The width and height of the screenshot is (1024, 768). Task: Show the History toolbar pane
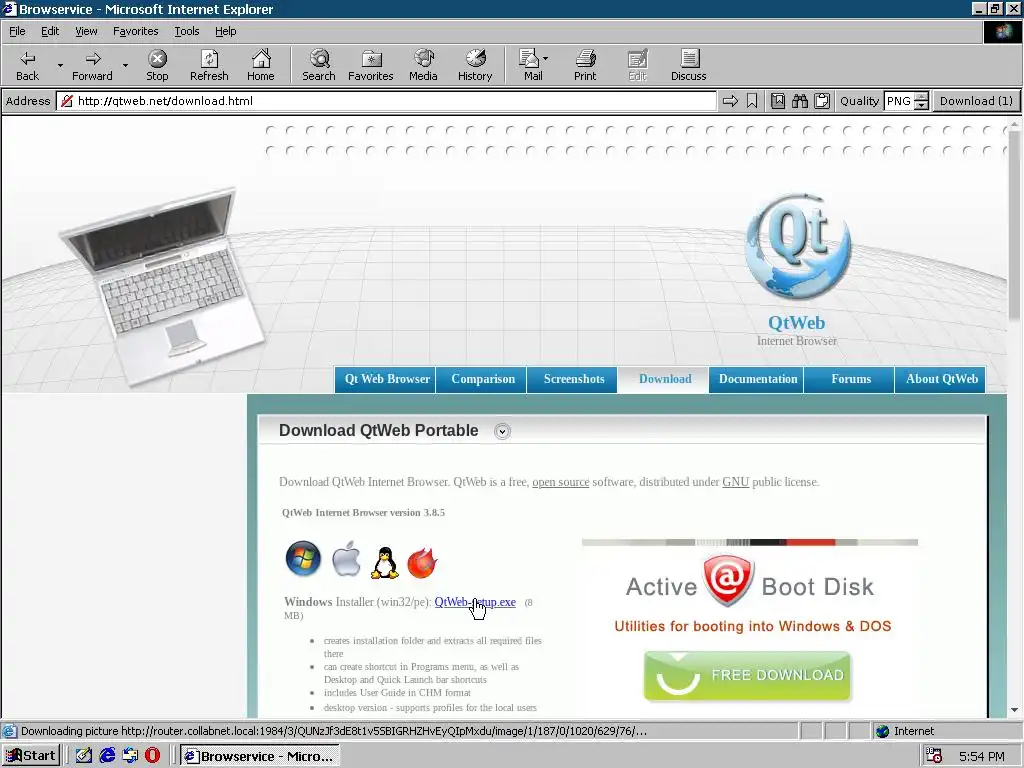tap(475, 65)
